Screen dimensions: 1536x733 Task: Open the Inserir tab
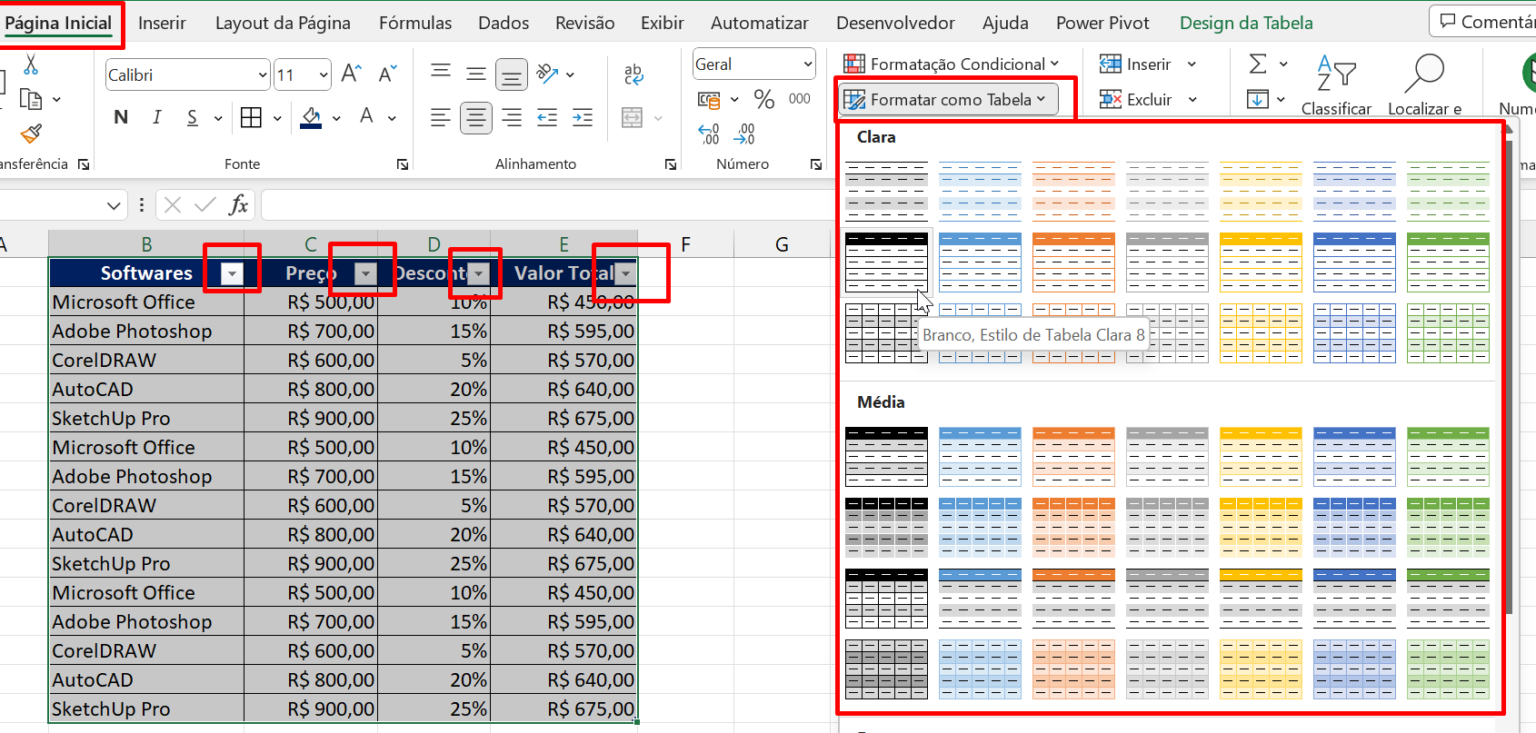click(162, 23)
